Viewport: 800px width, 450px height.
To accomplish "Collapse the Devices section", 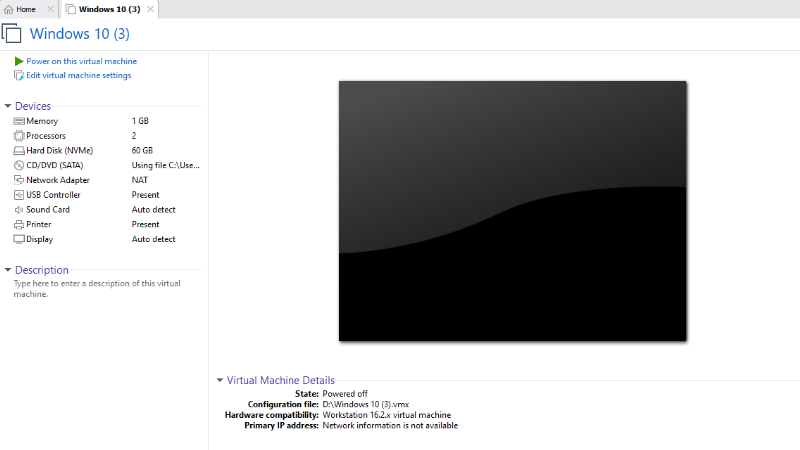I will coord(8,106).
